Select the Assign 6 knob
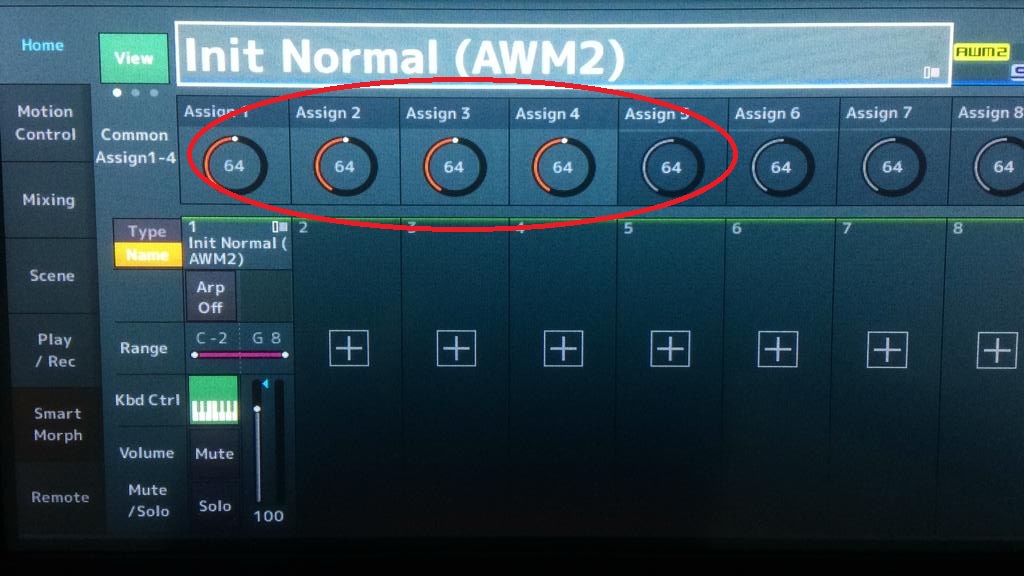 [781, 167]
